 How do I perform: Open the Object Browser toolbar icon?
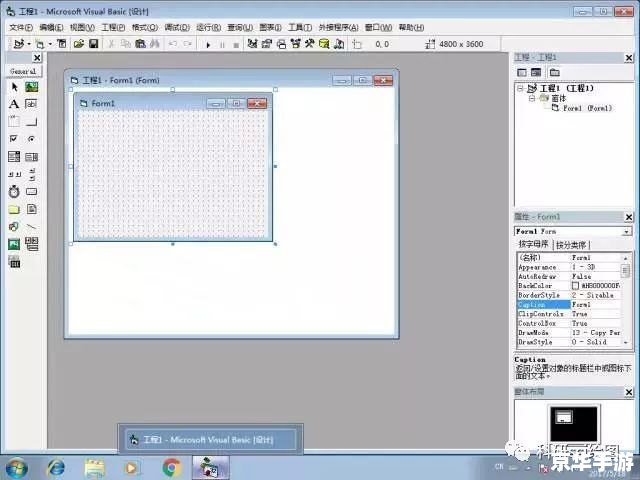pyautogui.click(x=296, y=43)
